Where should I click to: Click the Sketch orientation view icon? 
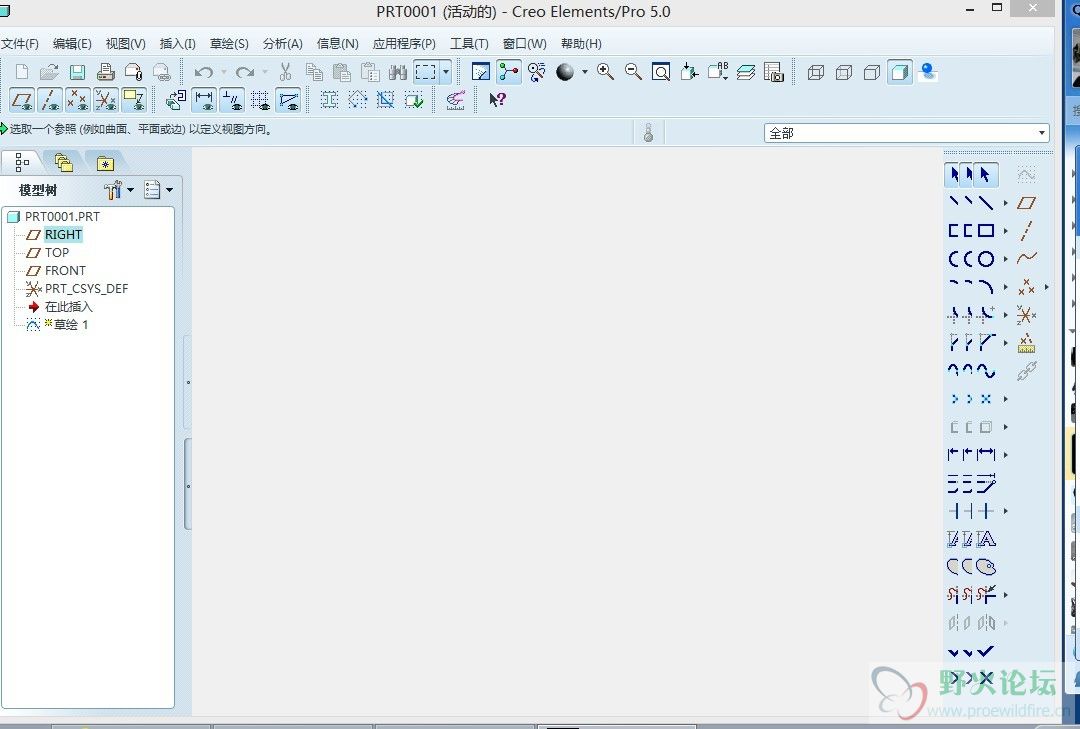point(481,72)
